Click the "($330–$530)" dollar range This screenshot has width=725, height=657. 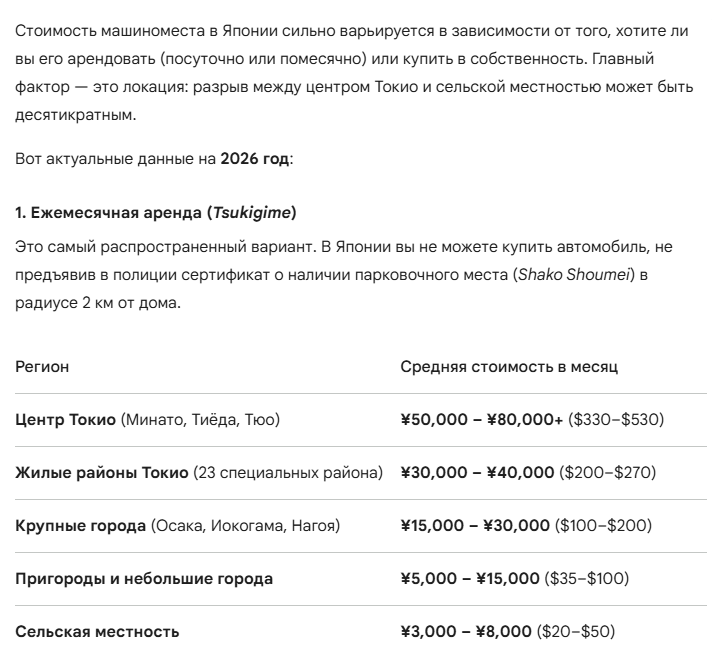click(615, 420)
